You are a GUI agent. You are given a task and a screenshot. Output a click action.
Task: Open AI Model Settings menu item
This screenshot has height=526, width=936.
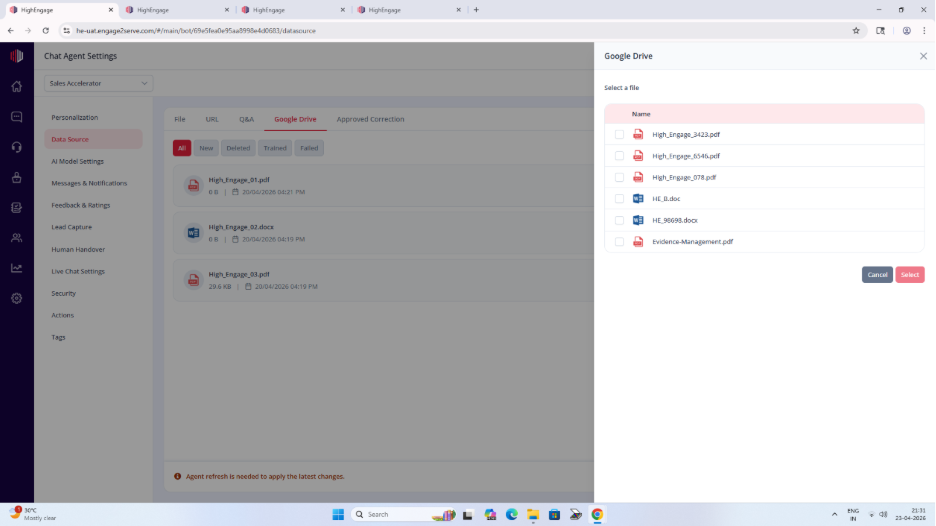(78, 161)
